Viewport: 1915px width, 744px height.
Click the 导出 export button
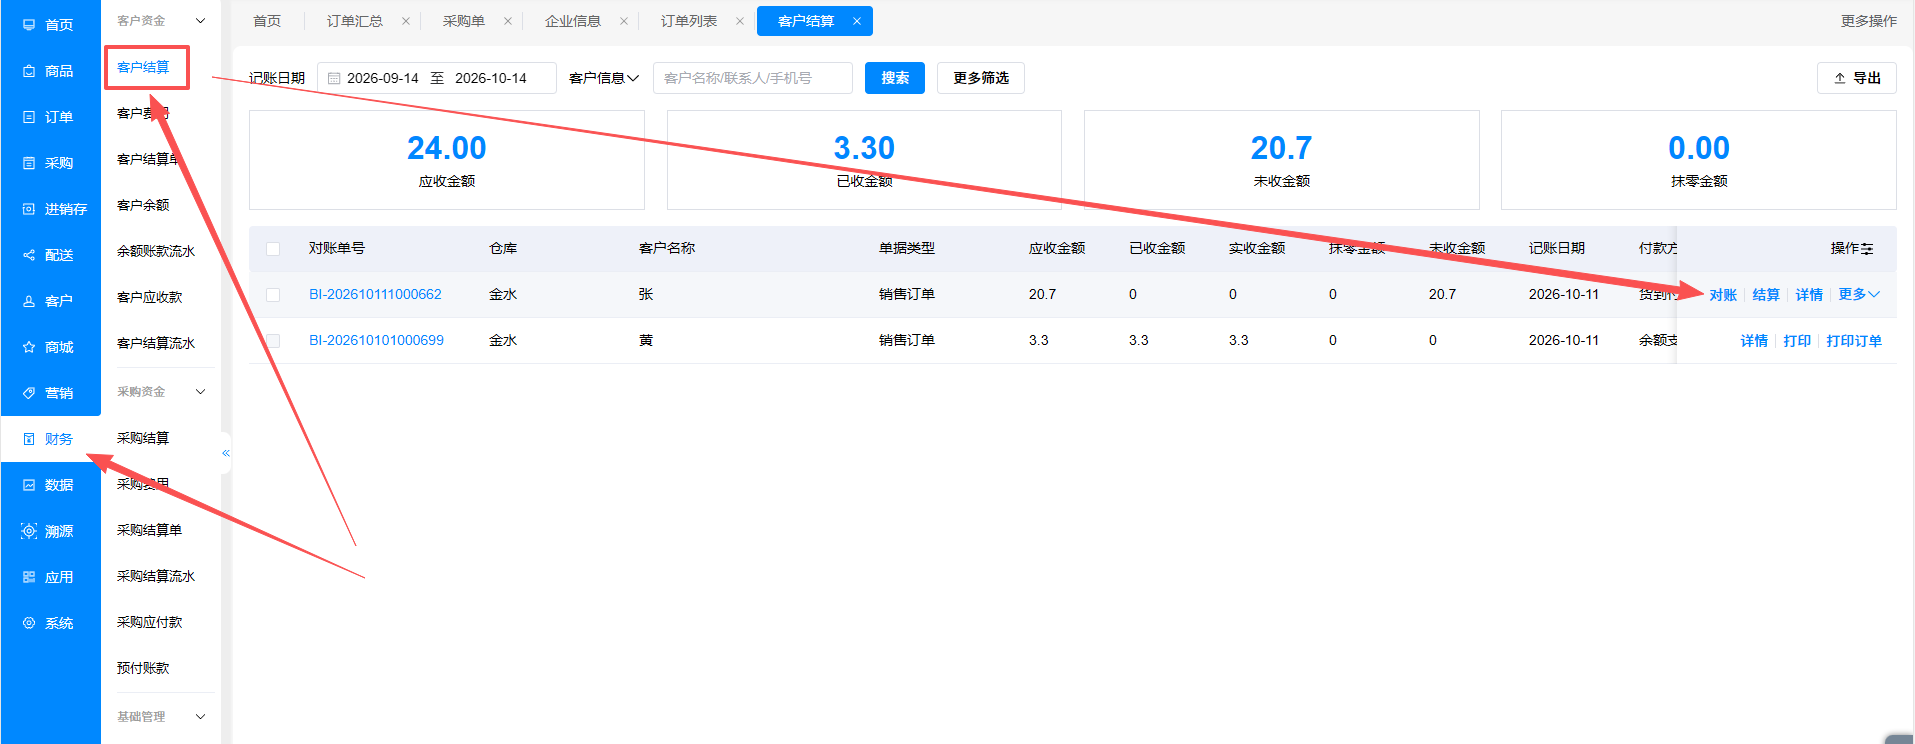(1857, 78)
